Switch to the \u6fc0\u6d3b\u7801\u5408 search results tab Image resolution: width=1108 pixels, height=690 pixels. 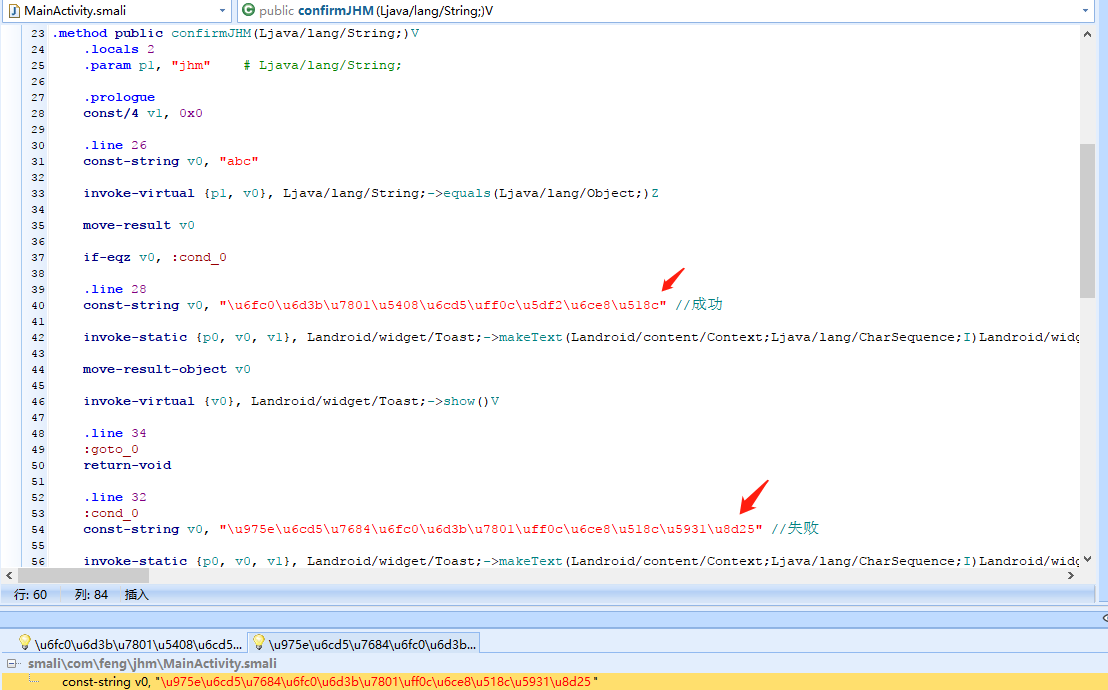coord(131,643)
